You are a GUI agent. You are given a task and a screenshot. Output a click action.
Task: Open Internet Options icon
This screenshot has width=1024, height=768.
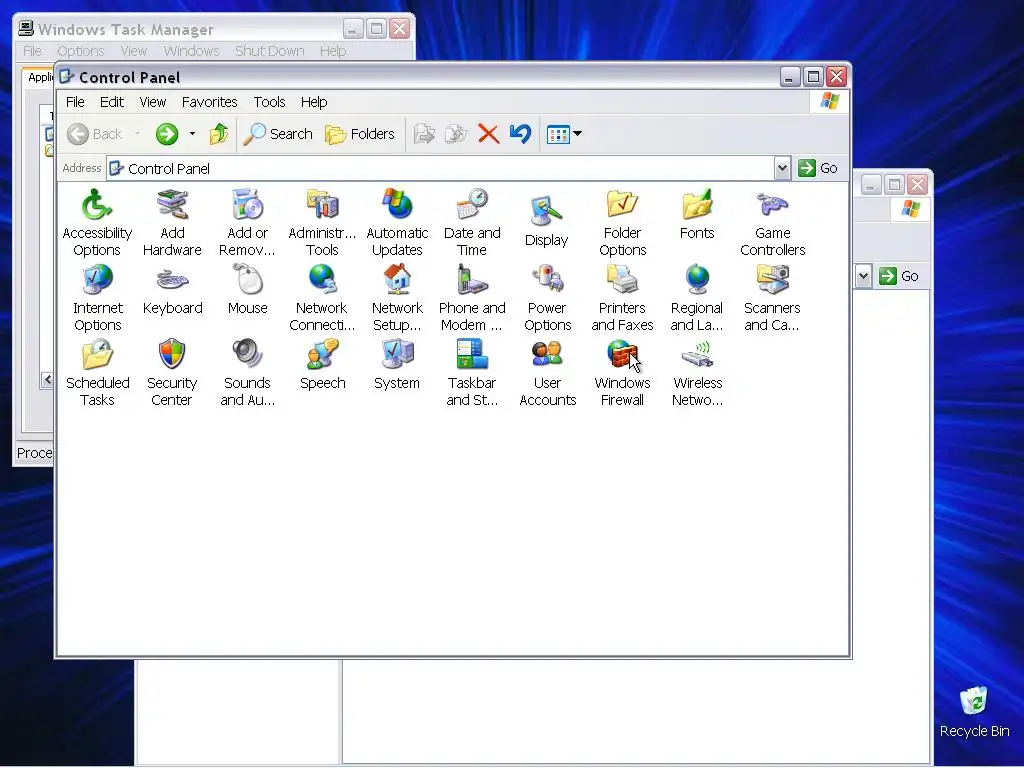click(x=97, y=298)
